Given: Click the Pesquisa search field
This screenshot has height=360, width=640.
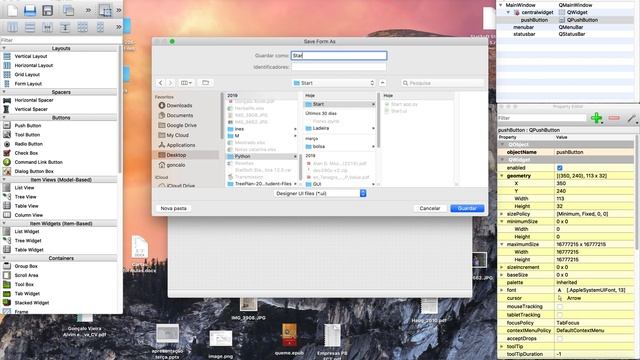Looking at the screenshot, I should 442,83.
